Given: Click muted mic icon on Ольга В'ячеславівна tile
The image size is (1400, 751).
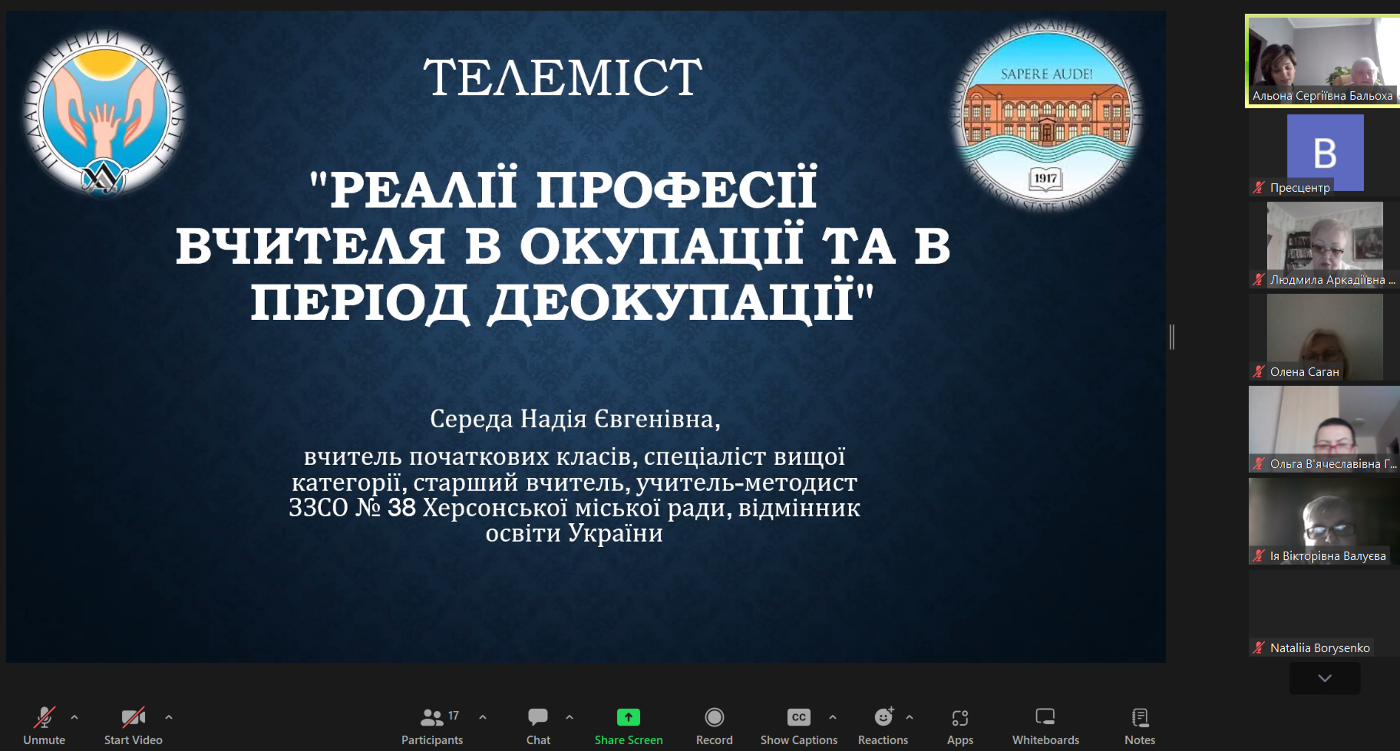Looking at the screenshot, I should tap(1259, 464).
